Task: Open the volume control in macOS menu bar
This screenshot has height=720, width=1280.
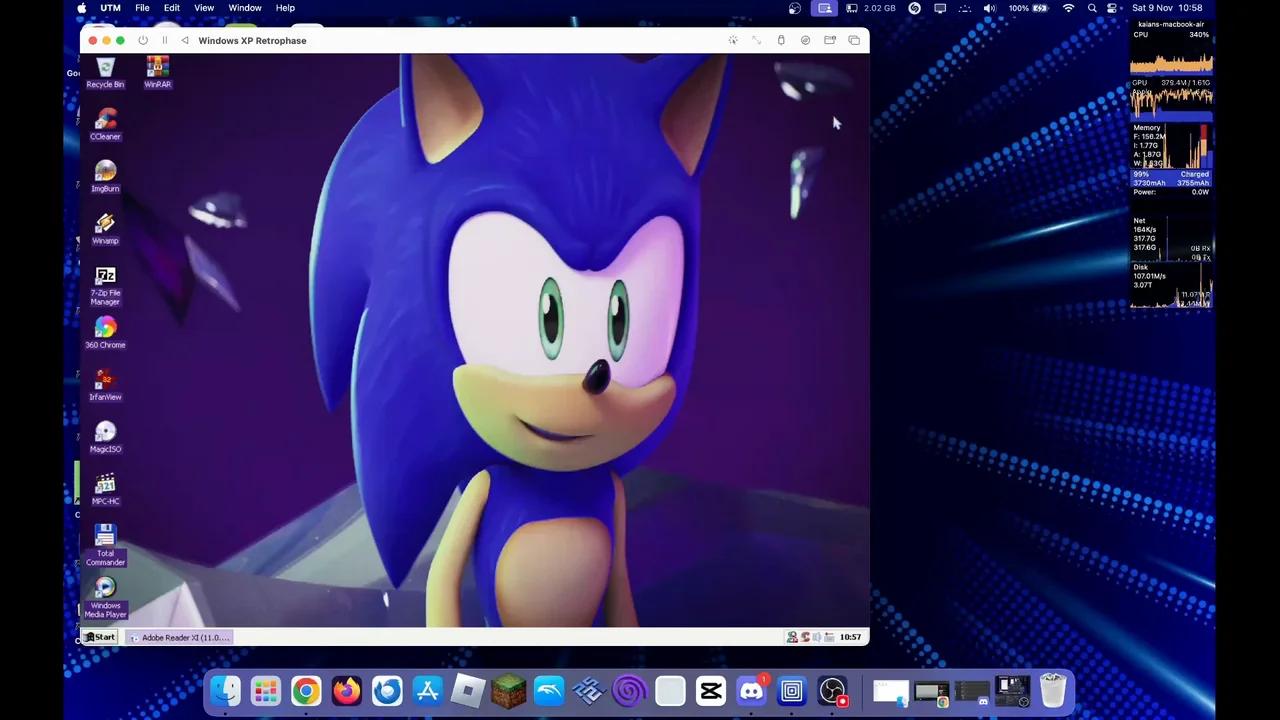Action: (989, 8)
